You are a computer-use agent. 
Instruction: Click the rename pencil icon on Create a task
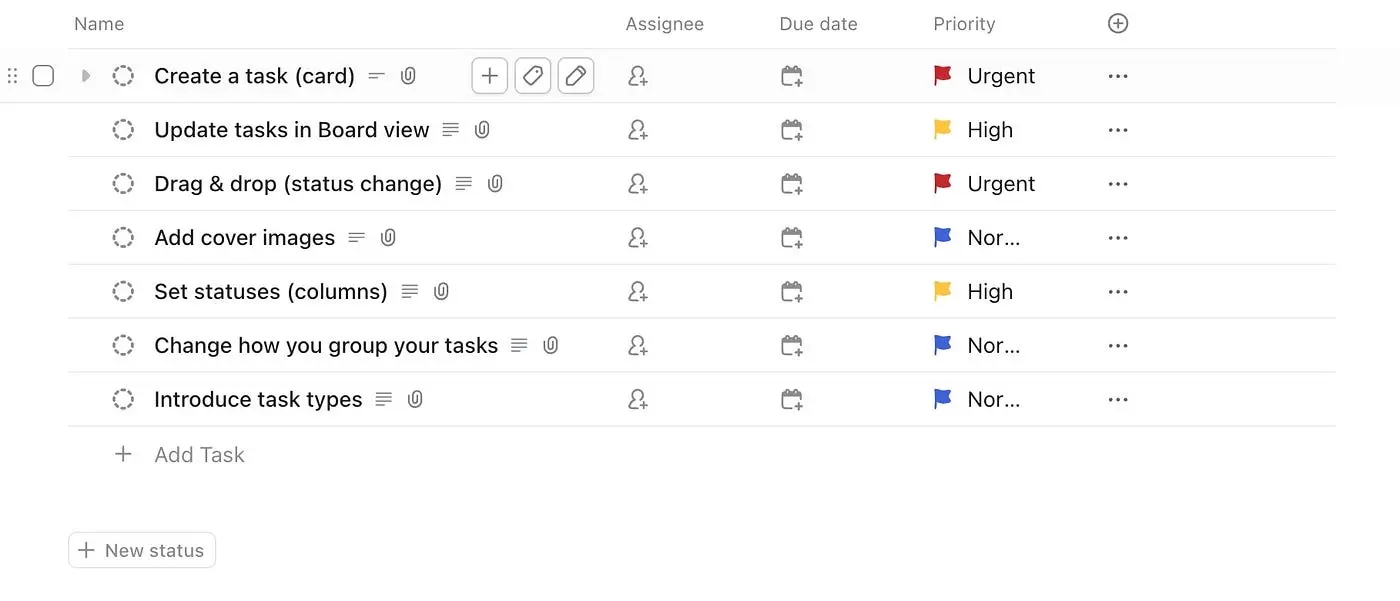tap(576, 76)
